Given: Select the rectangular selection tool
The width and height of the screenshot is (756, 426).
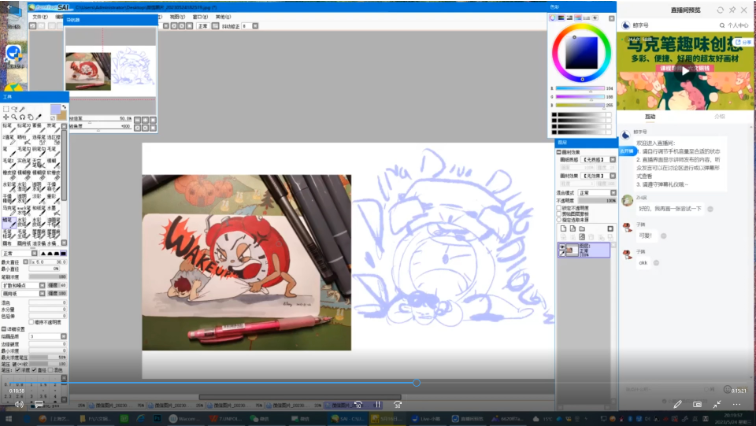Looking at the screenshot, I should tap(6, 109).
